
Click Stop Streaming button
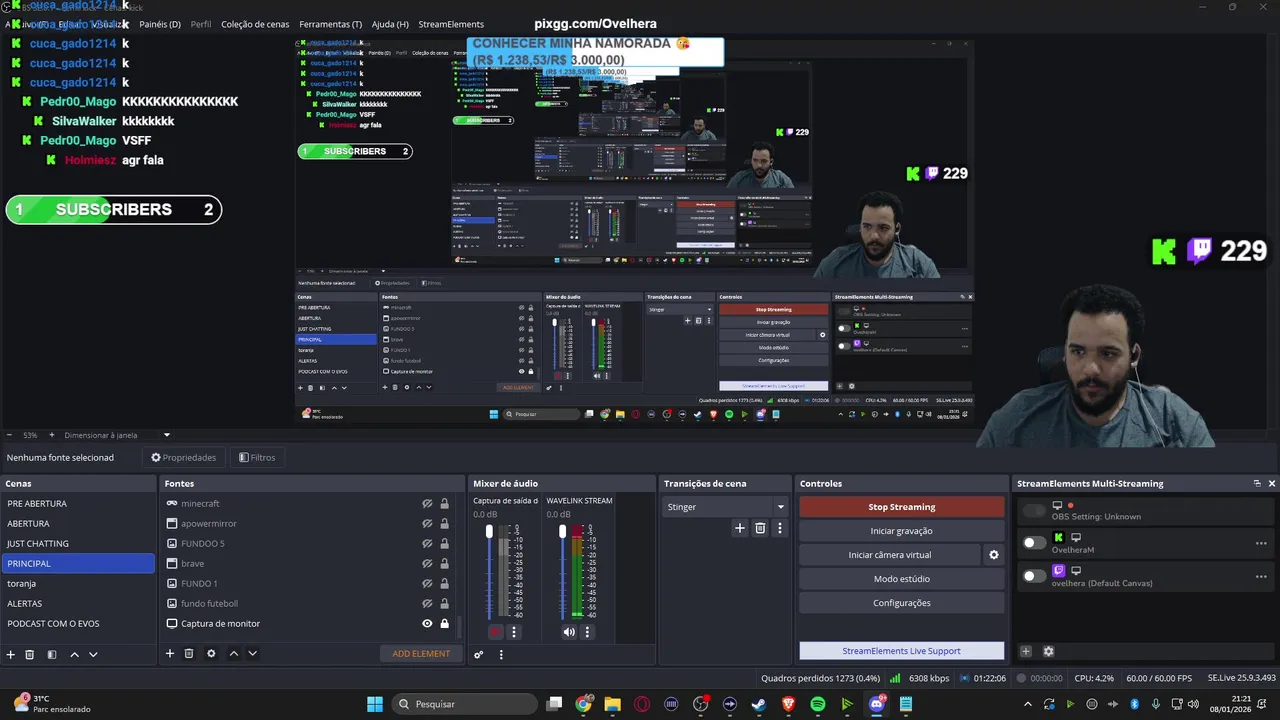(901, 507)
